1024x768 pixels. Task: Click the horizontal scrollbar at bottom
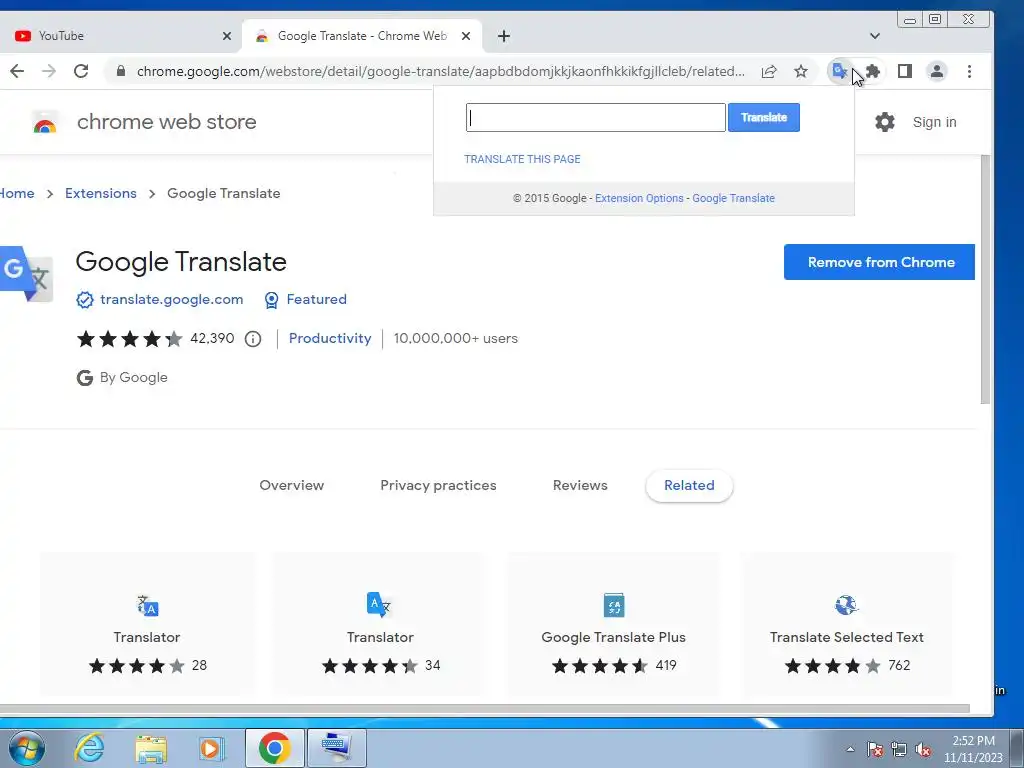point(485,709)
